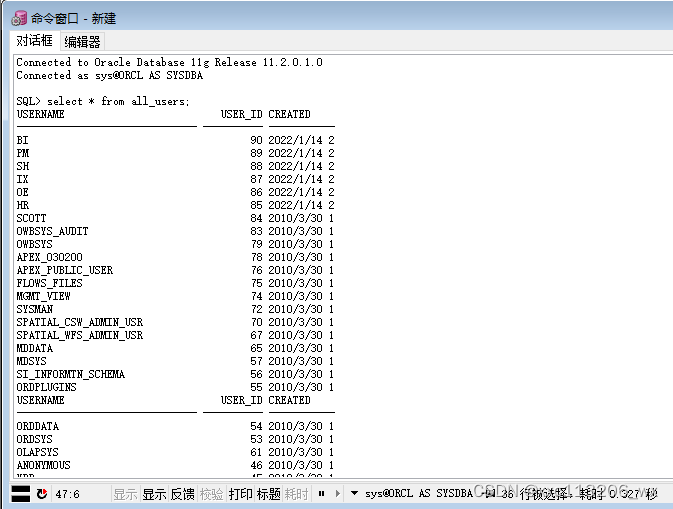Toggle the 打印 status option
673x509 pixels.
pyautogui.click(x=240, y=494)
